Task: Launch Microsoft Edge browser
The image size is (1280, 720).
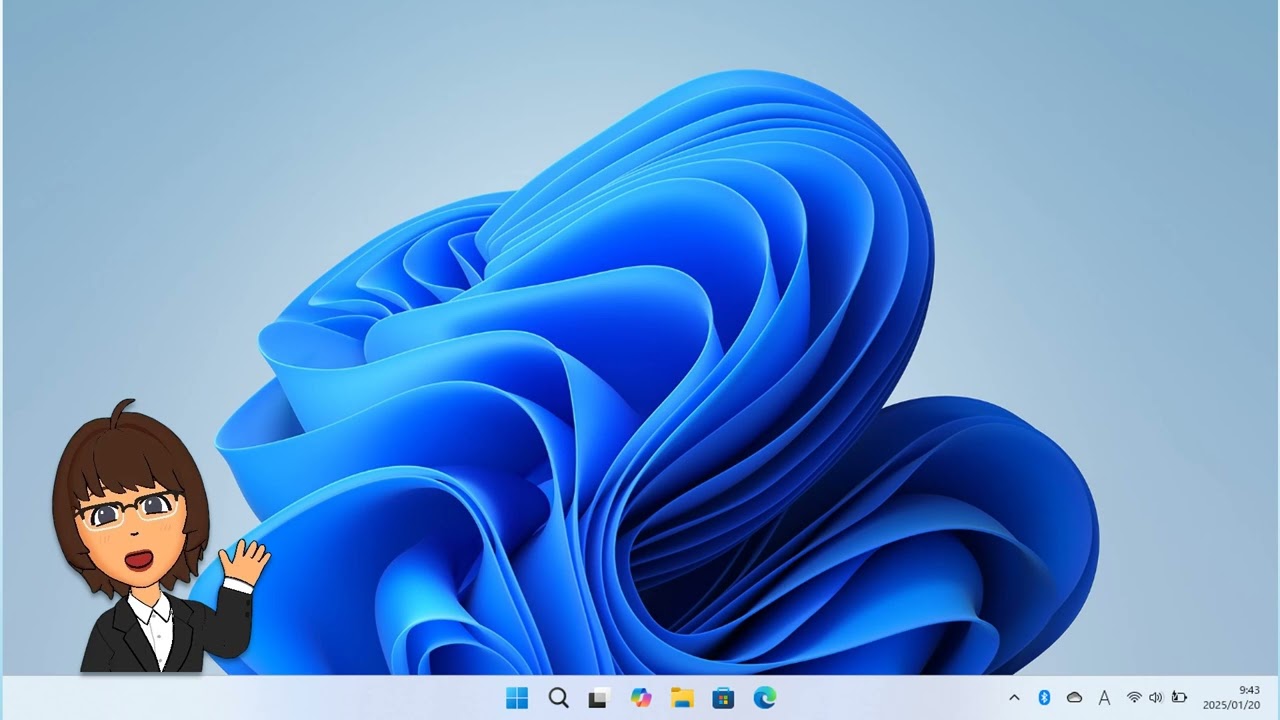Action: point(765,698)
